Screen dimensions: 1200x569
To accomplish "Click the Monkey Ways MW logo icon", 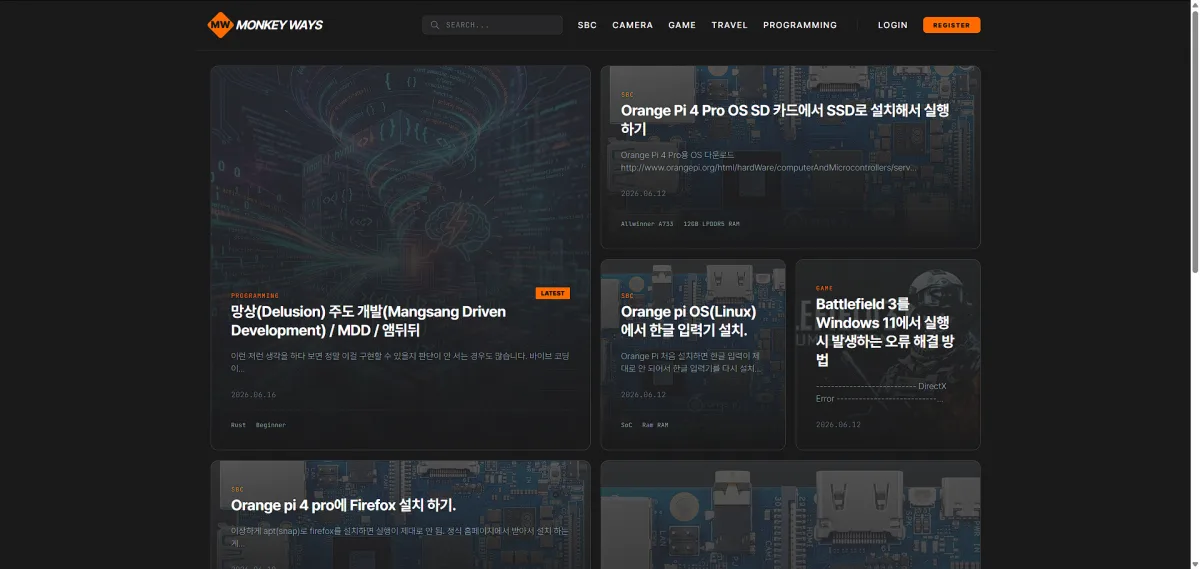I will [x=220, y=25].
